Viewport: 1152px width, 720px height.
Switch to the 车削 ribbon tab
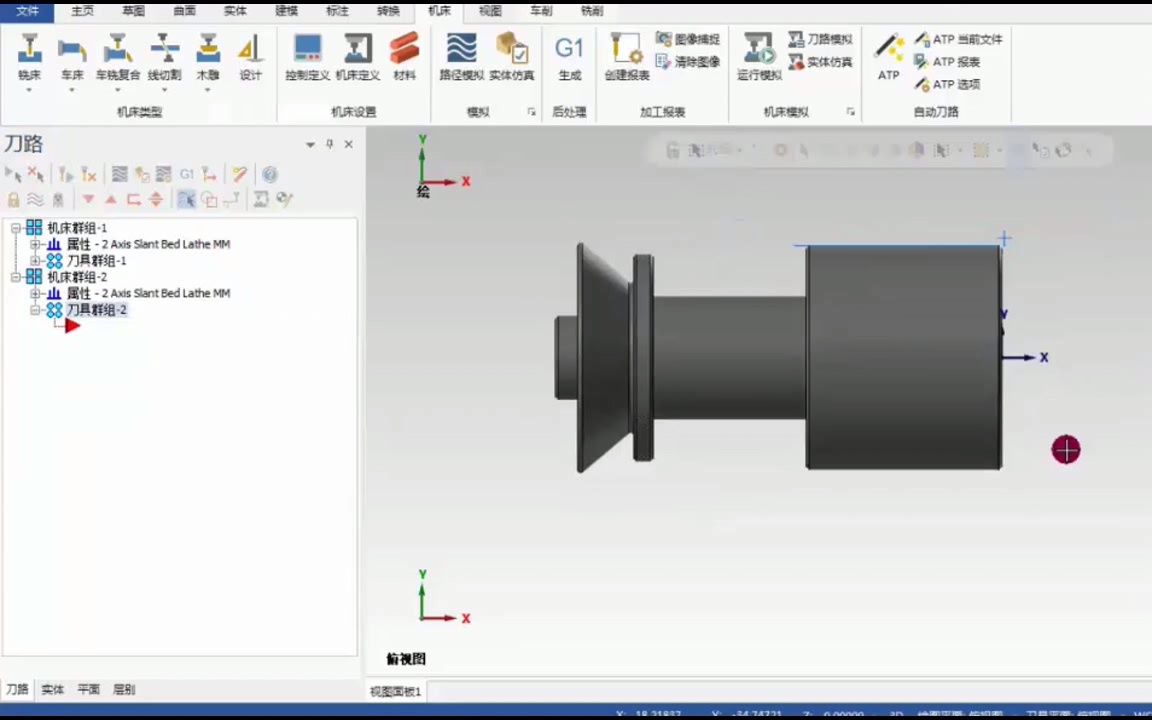click(x=540, y=11)
